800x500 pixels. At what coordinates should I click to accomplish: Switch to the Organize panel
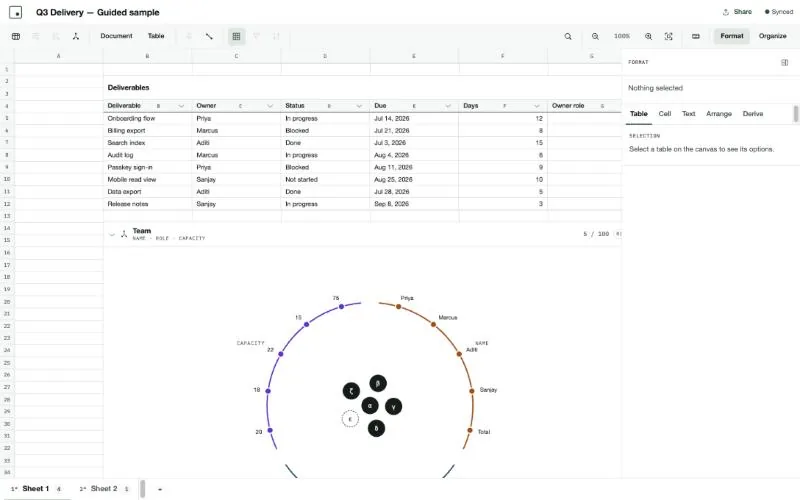click(x=772, y=36)
